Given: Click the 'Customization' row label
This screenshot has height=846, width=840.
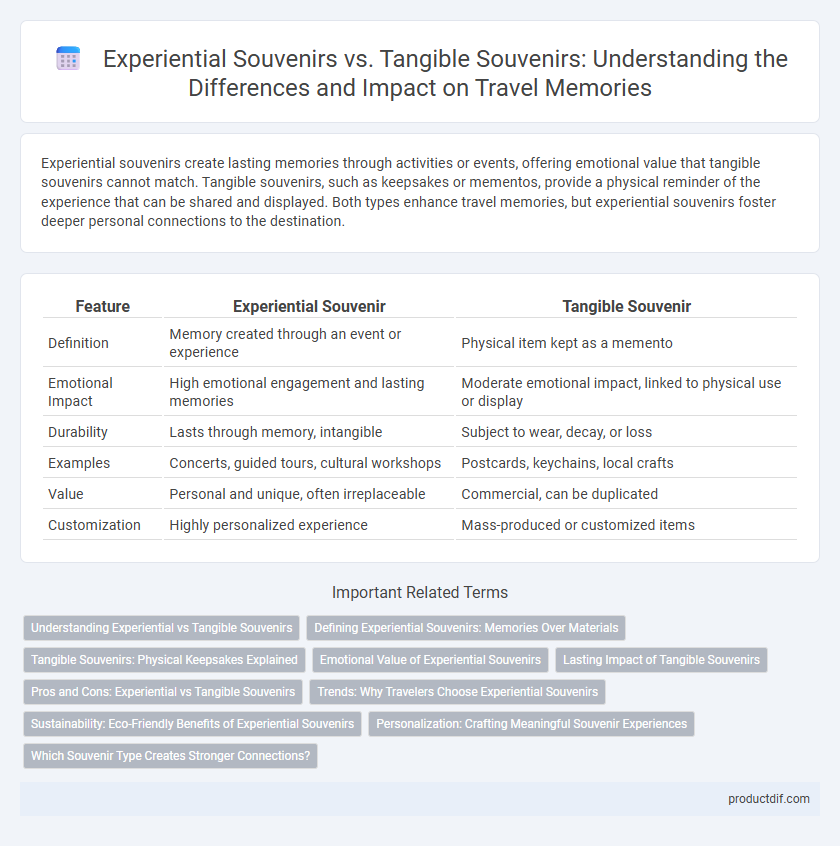Looking at the screenshot, I should click(94, 525).
